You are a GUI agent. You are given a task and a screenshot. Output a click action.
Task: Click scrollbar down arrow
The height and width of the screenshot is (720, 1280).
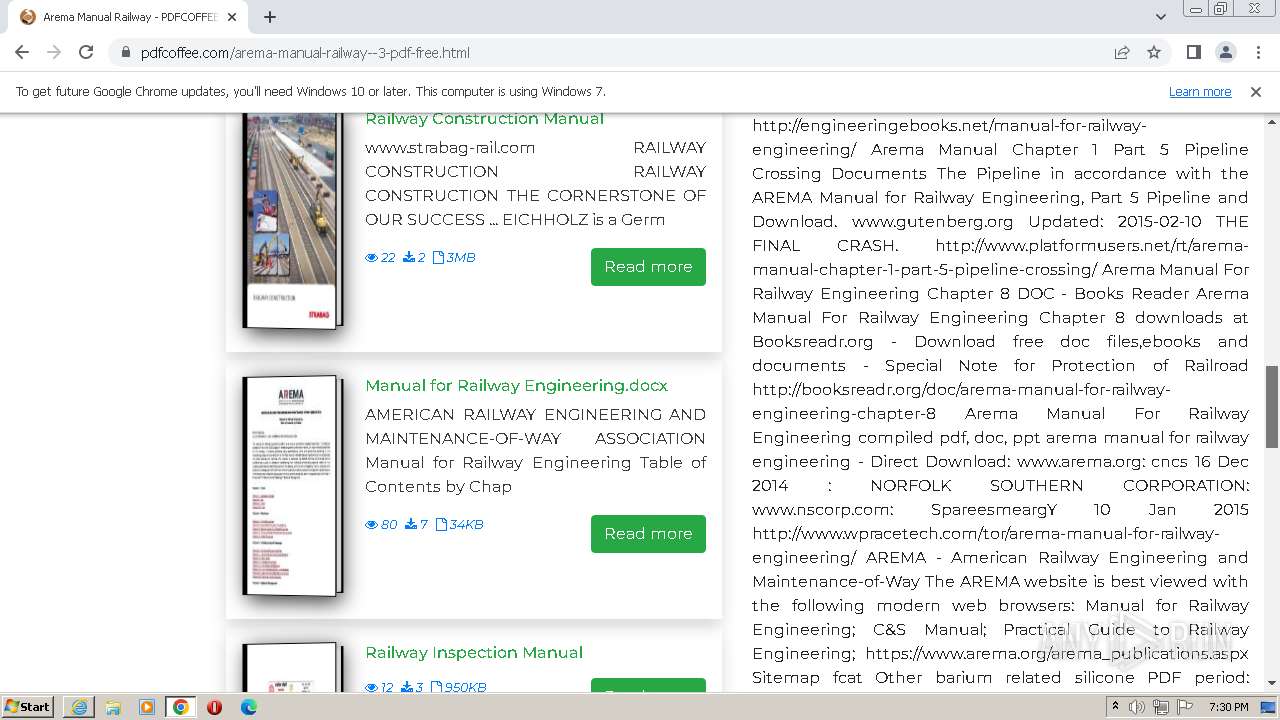[x=1272, y=683]
